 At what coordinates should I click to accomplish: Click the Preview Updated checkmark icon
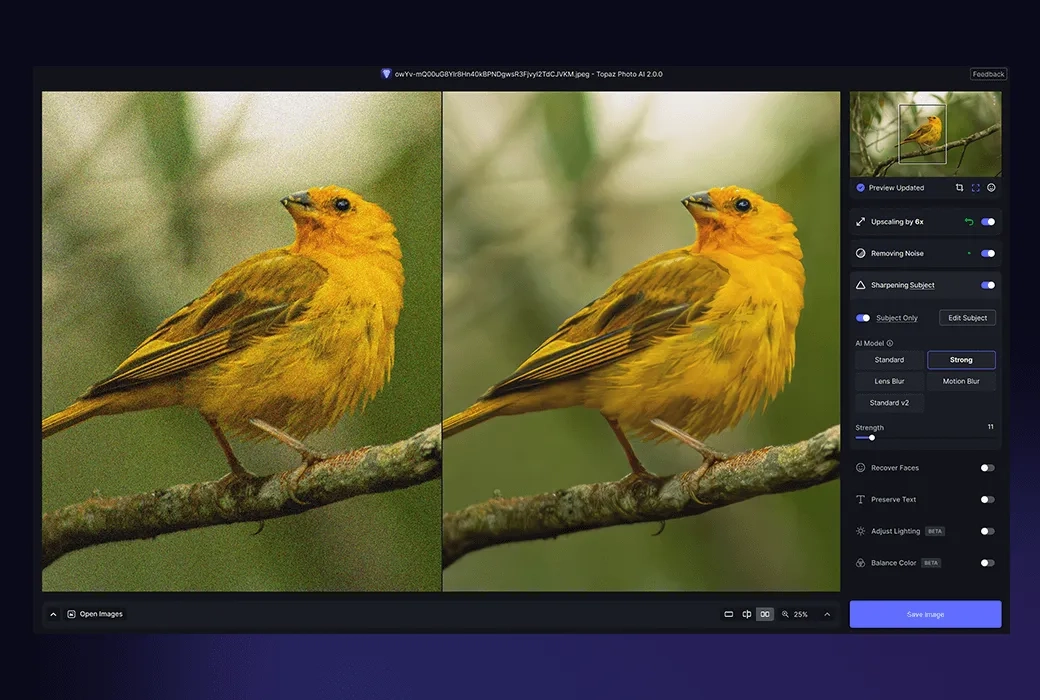coord(860,188)
